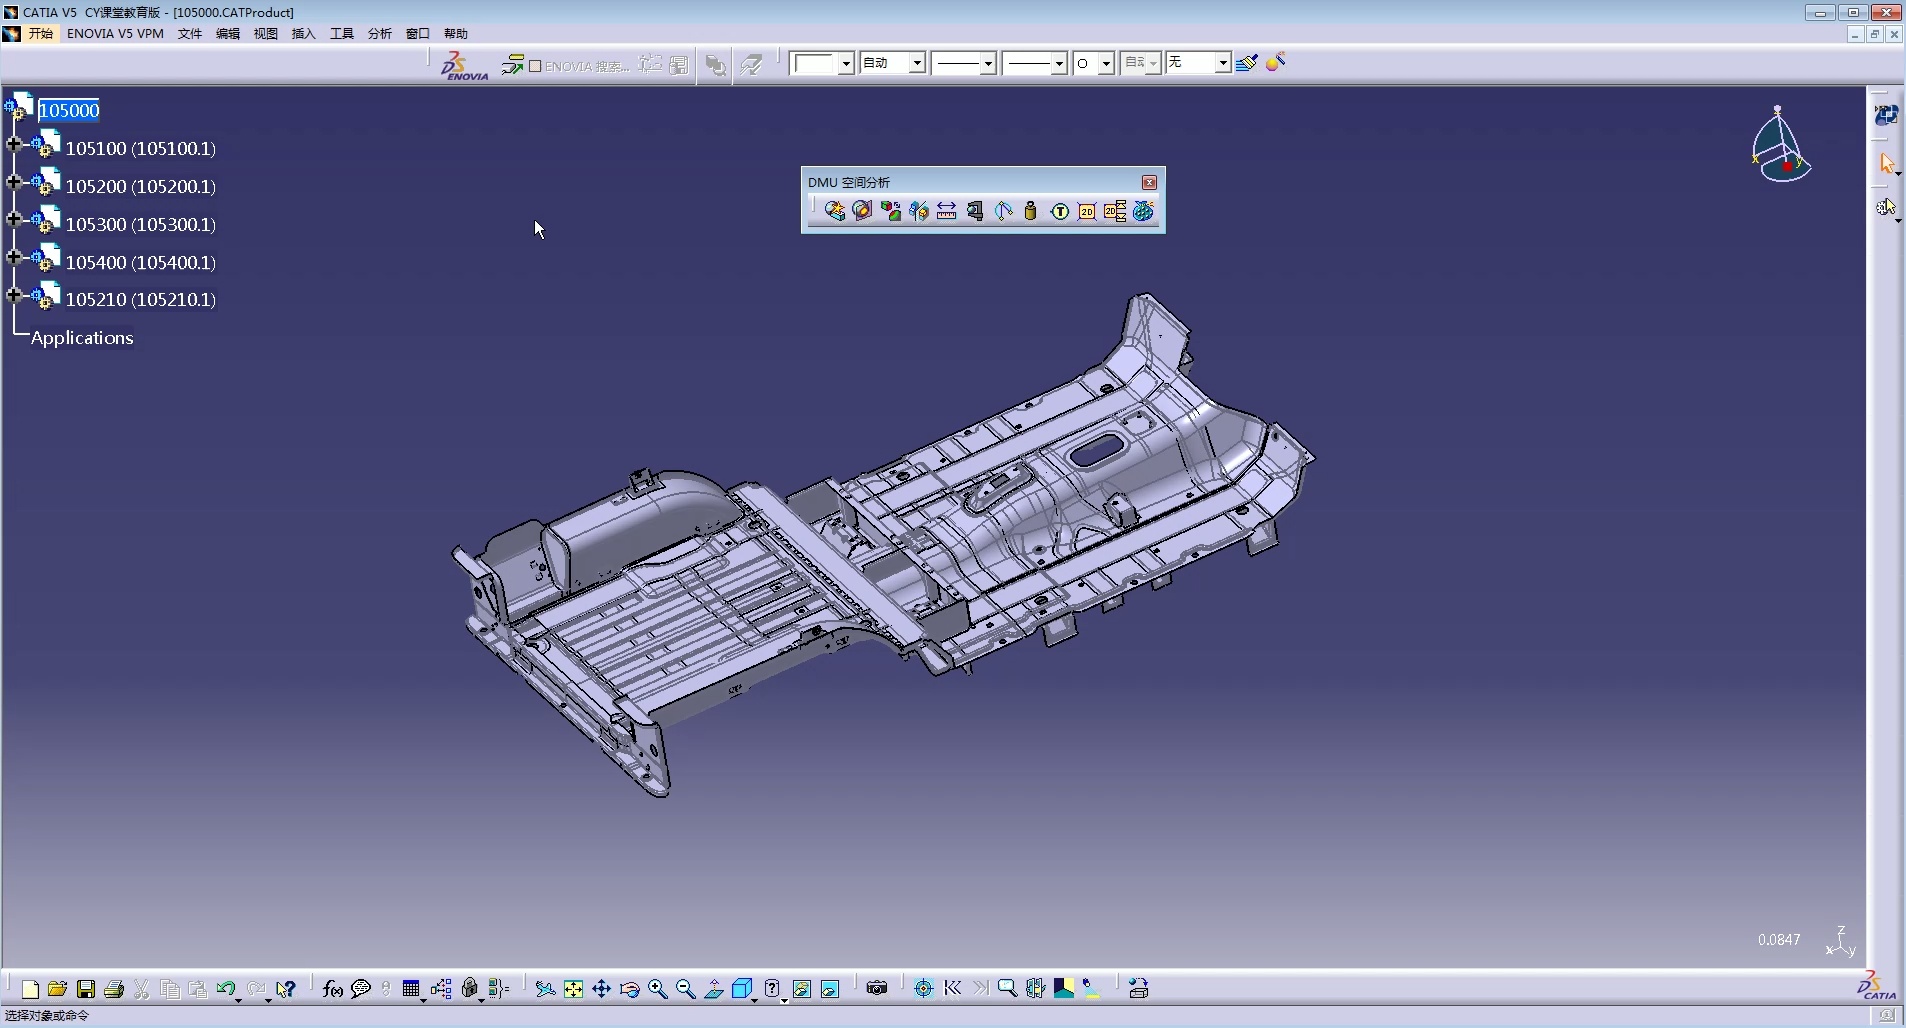Open the 工具 menu
The image size is (1906, 1028).
(x=342, y=34)
